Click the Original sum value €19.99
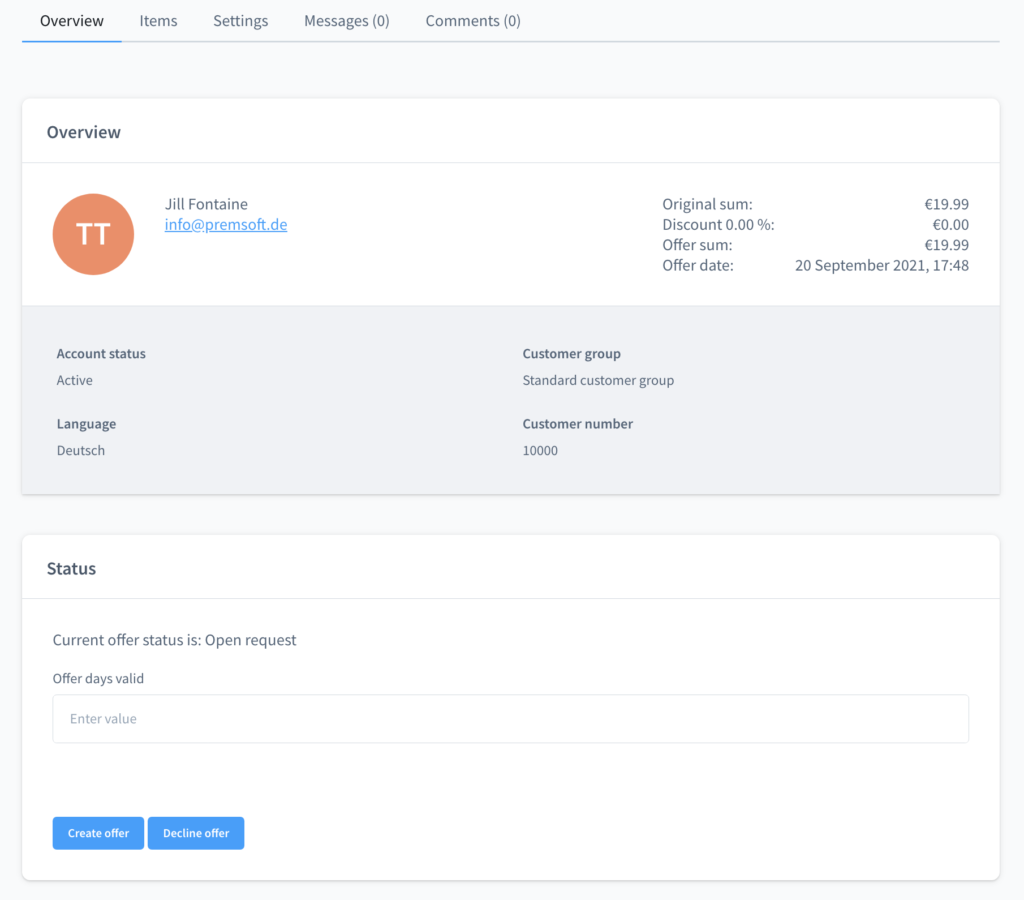This screenshot has height=900, width=1024. point(946,204)
